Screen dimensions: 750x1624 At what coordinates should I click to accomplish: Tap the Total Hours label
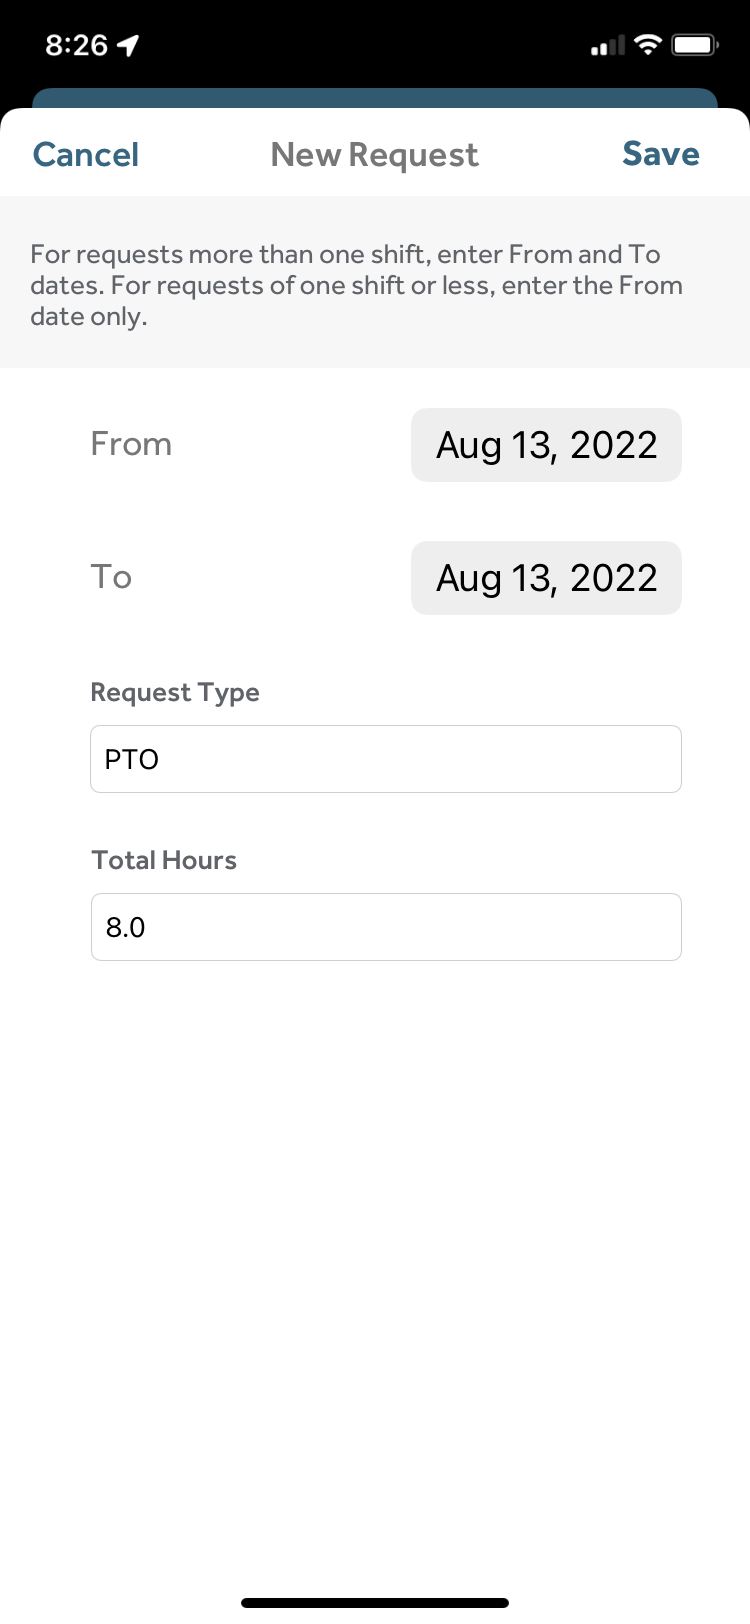click(164, 860)
